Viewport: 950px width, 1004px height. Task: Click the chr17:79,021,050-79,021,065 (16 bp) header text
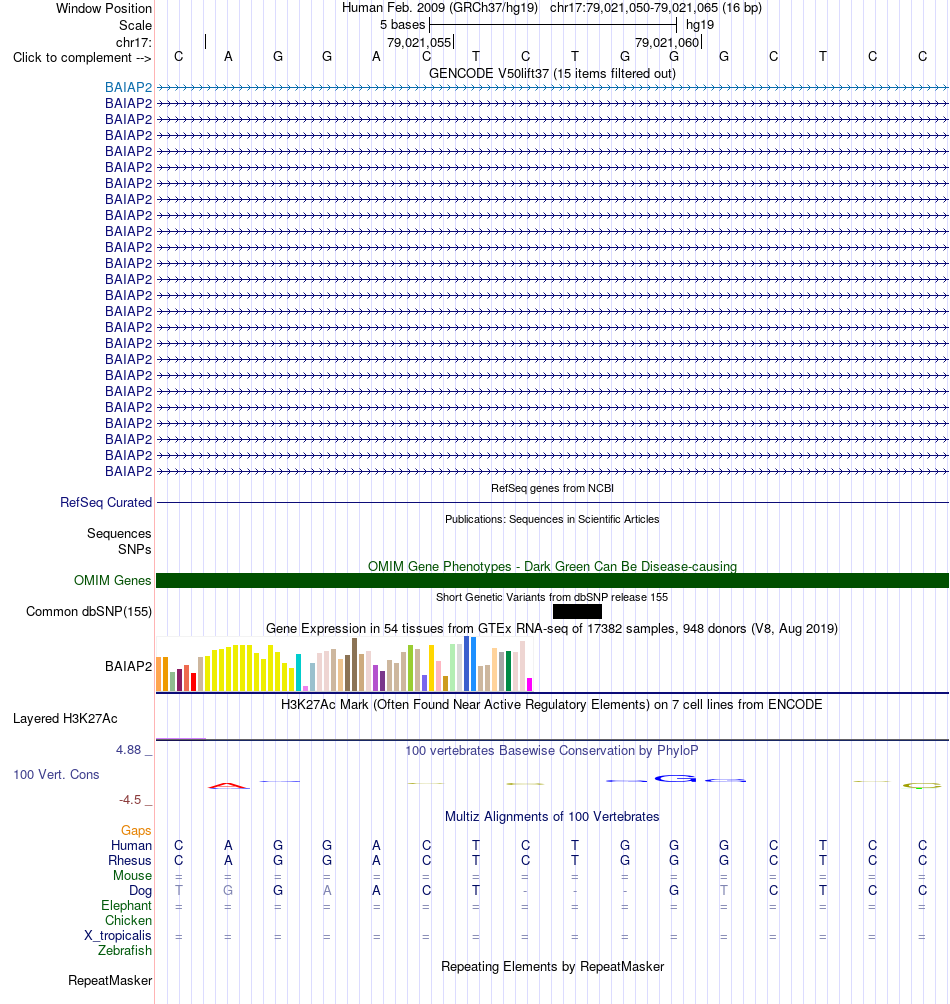point(656,8)
